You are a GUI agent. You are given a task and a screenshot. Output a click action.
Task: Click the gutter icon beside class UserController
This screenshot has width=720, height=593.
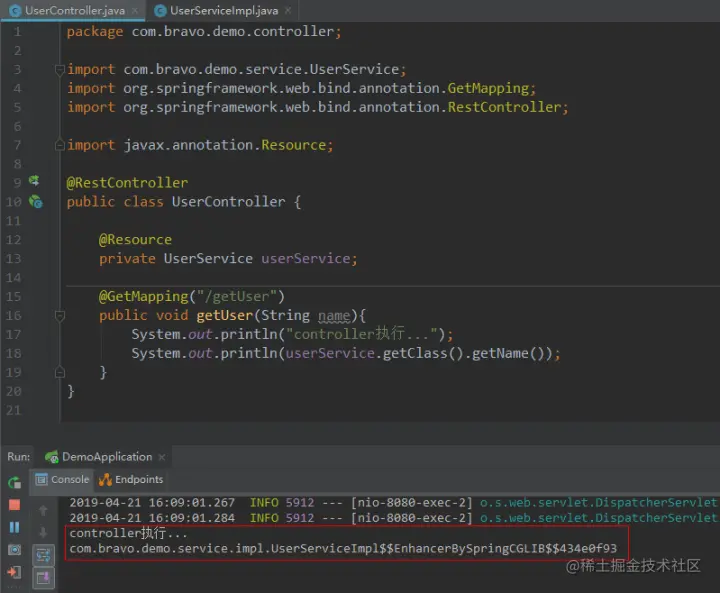[x=35, y=201]
